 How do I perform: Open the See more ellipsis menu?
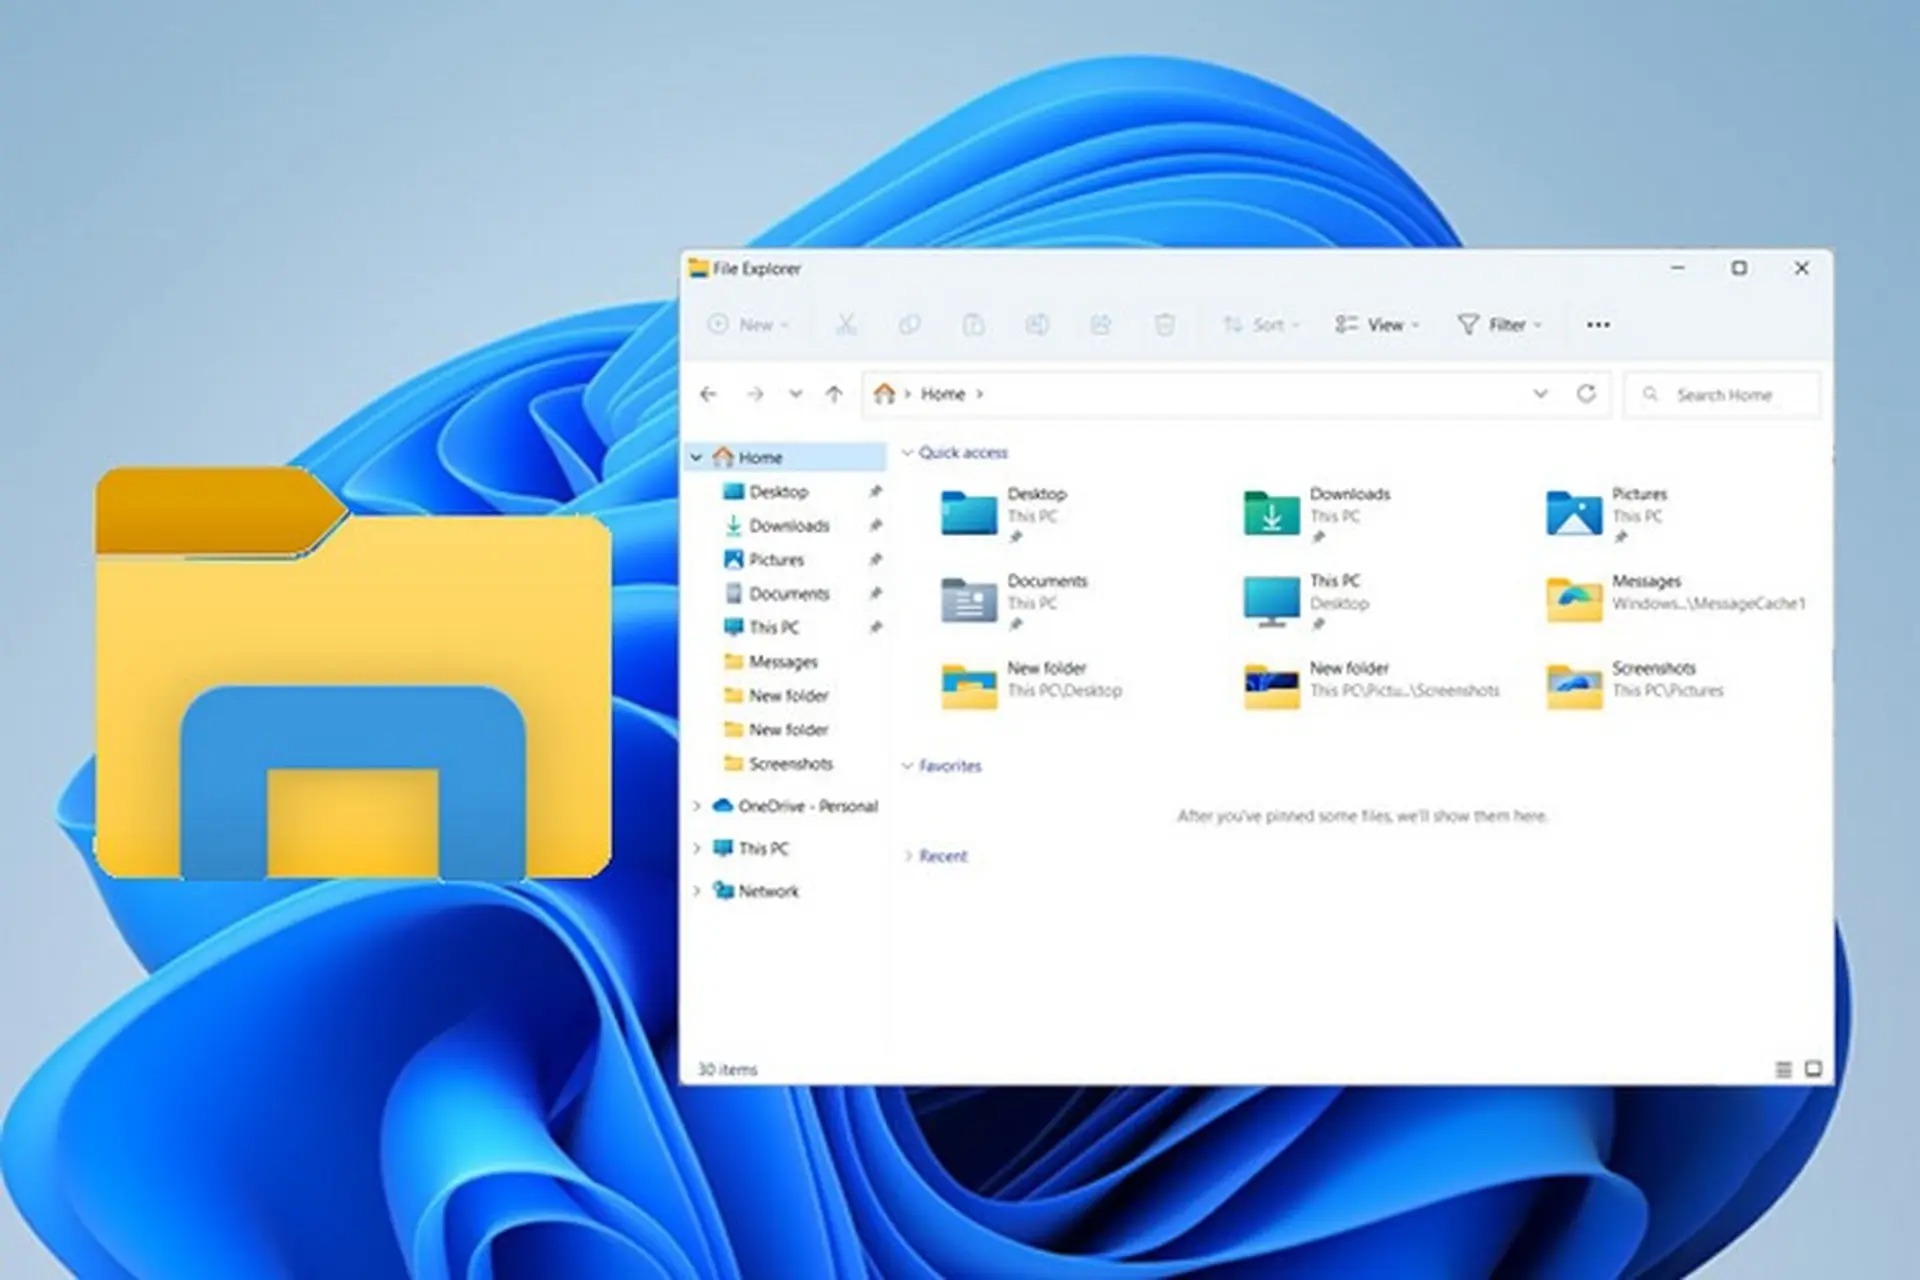[1598, 324]
